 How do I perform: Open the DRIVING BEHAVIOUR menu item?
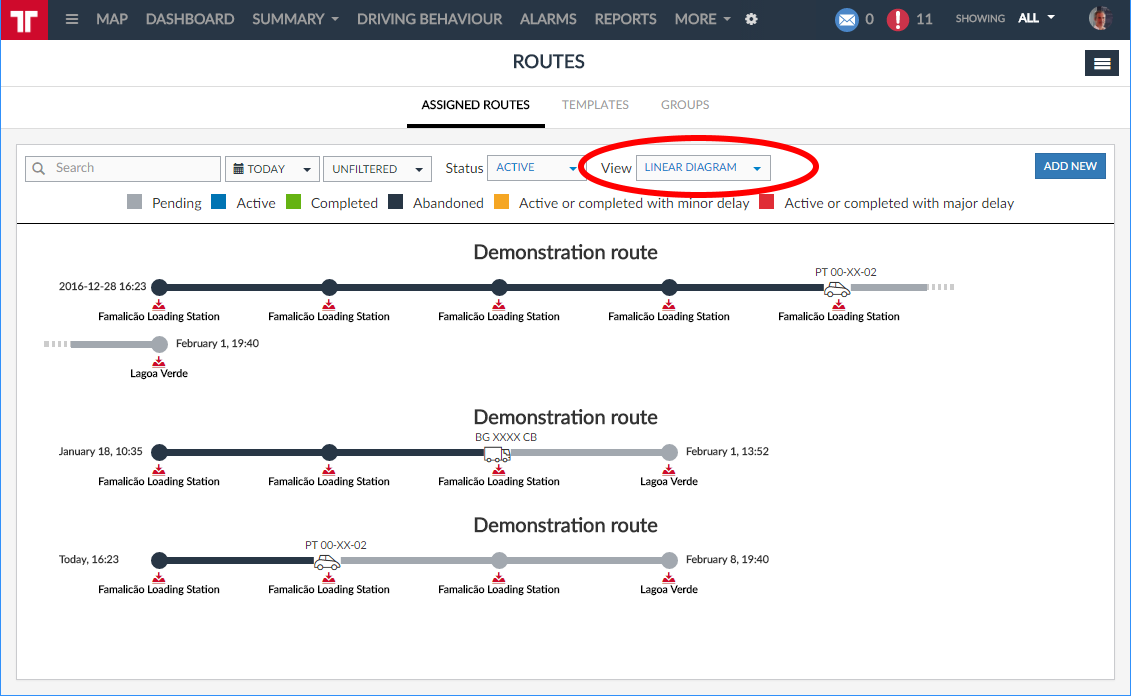[429, 19]
